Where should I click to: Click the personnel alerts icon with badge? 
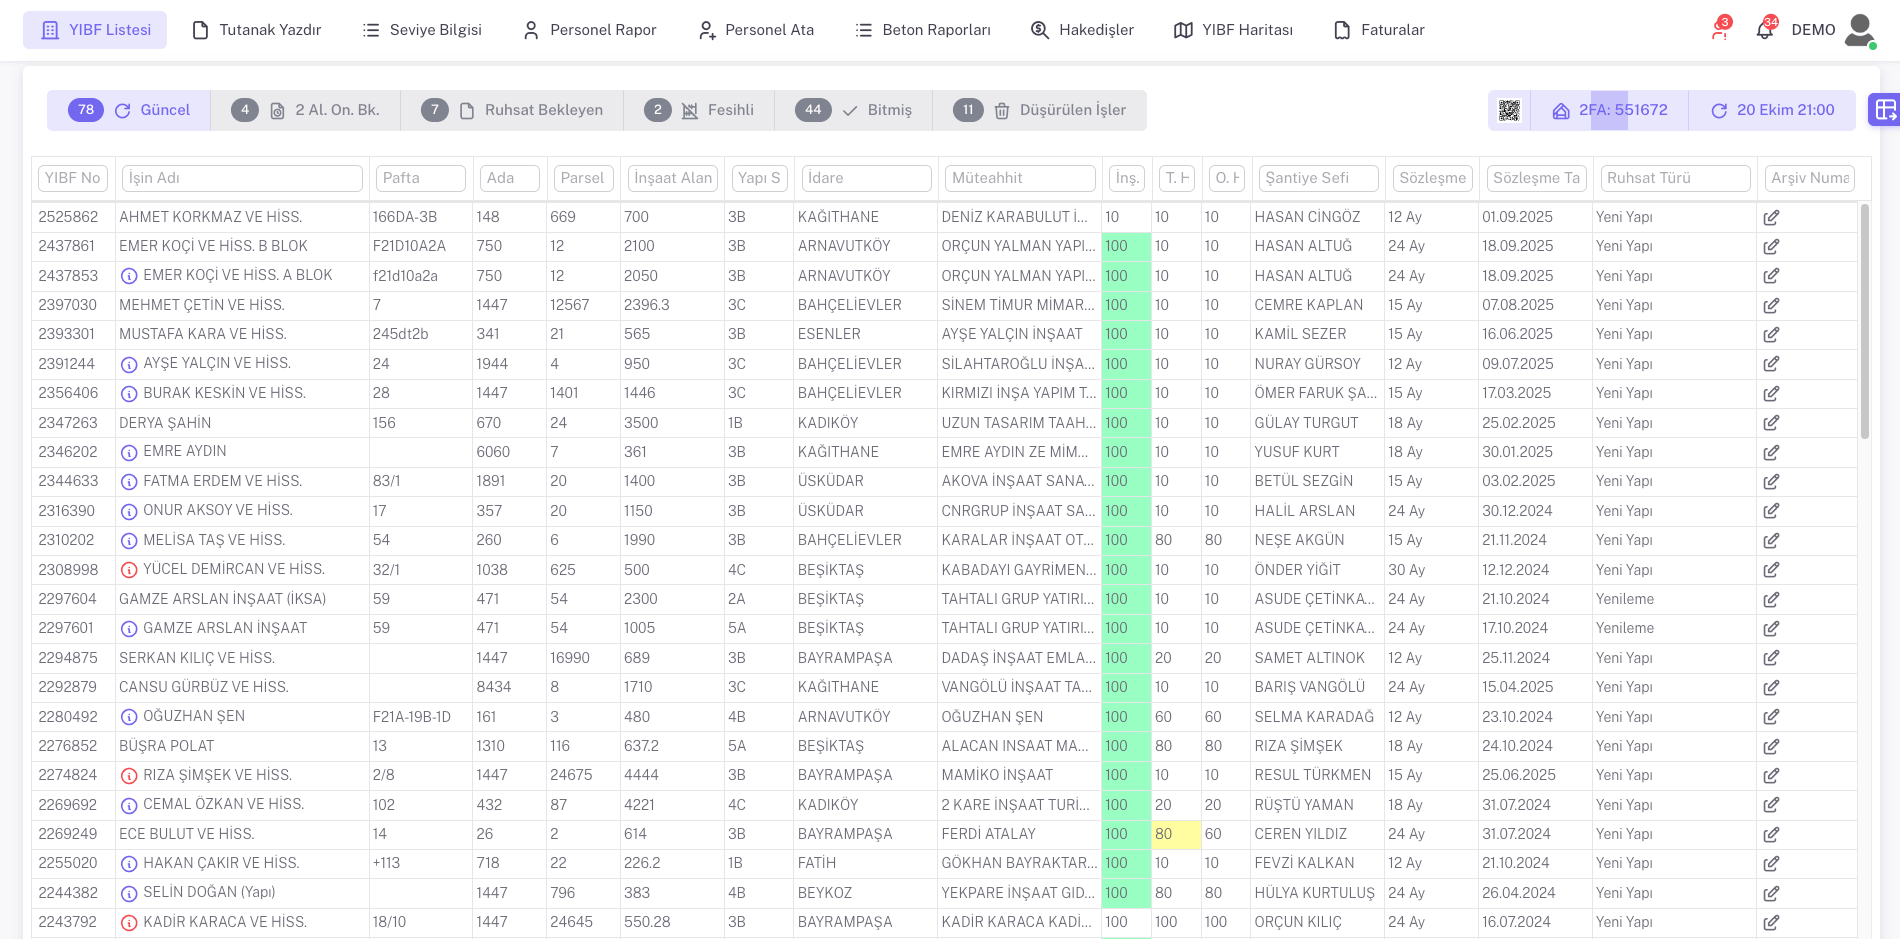click(x=1719, y=30)
